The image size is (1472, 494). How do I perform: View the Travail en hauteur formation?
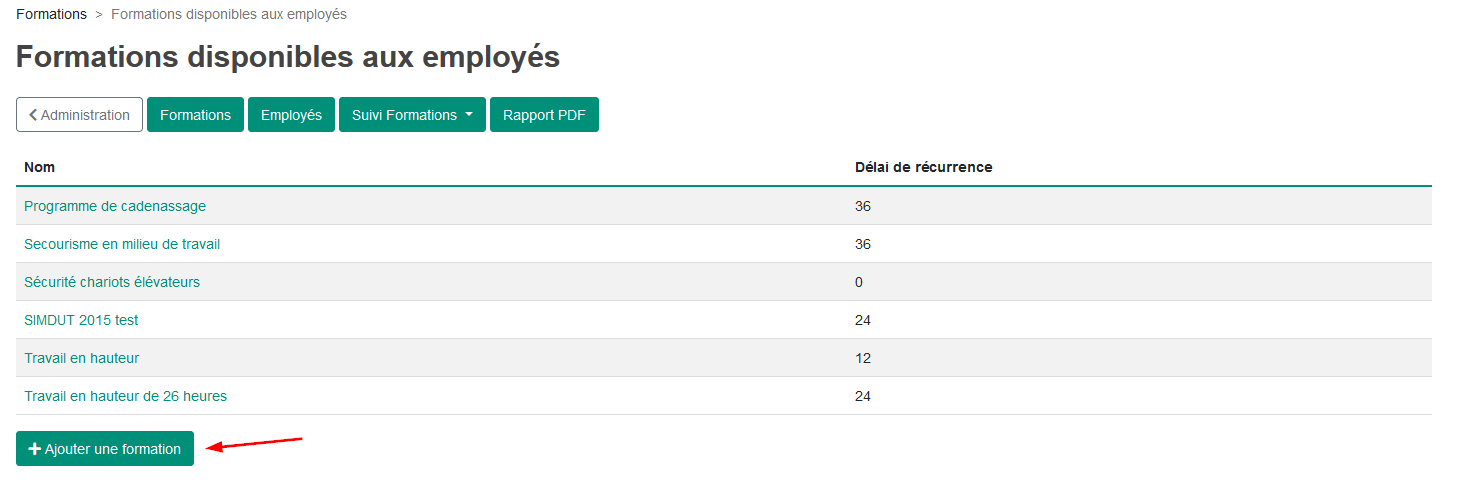point(82,358)
